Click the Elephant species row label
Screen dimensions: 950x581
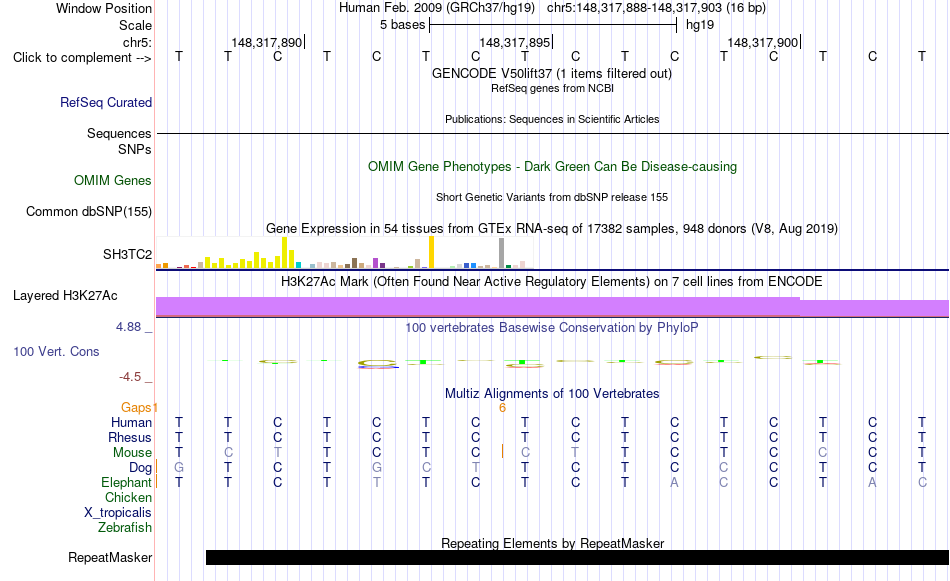[x=126, y=482]
